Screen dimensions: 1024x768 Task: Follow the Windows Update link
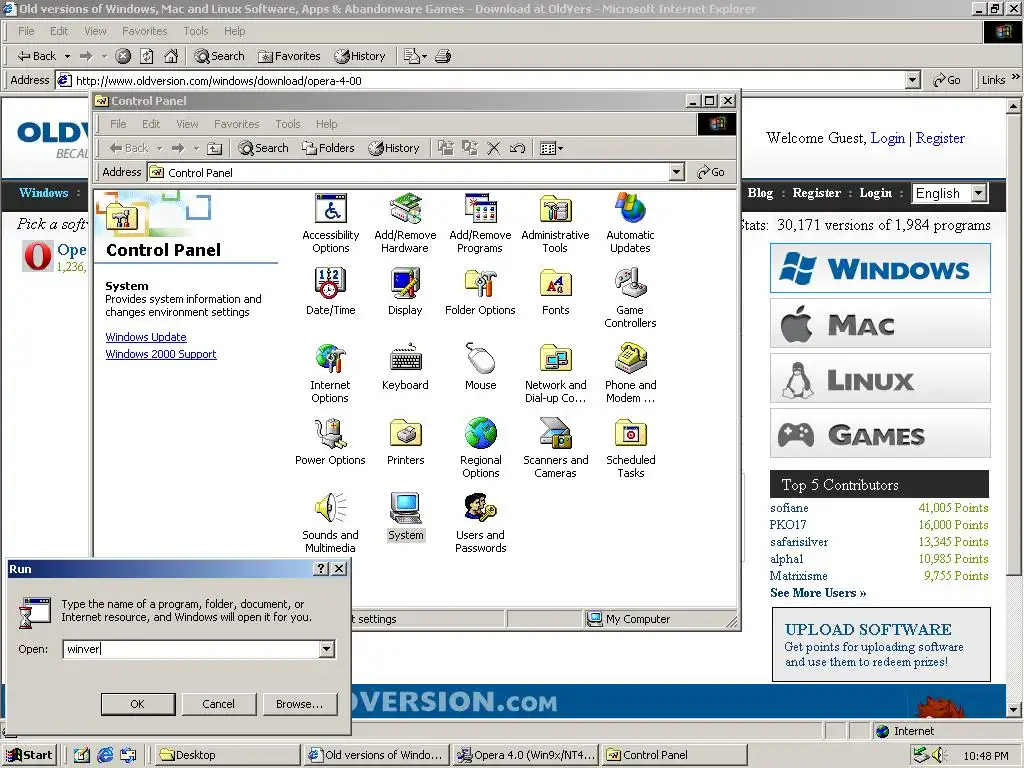tap(146, 337)
